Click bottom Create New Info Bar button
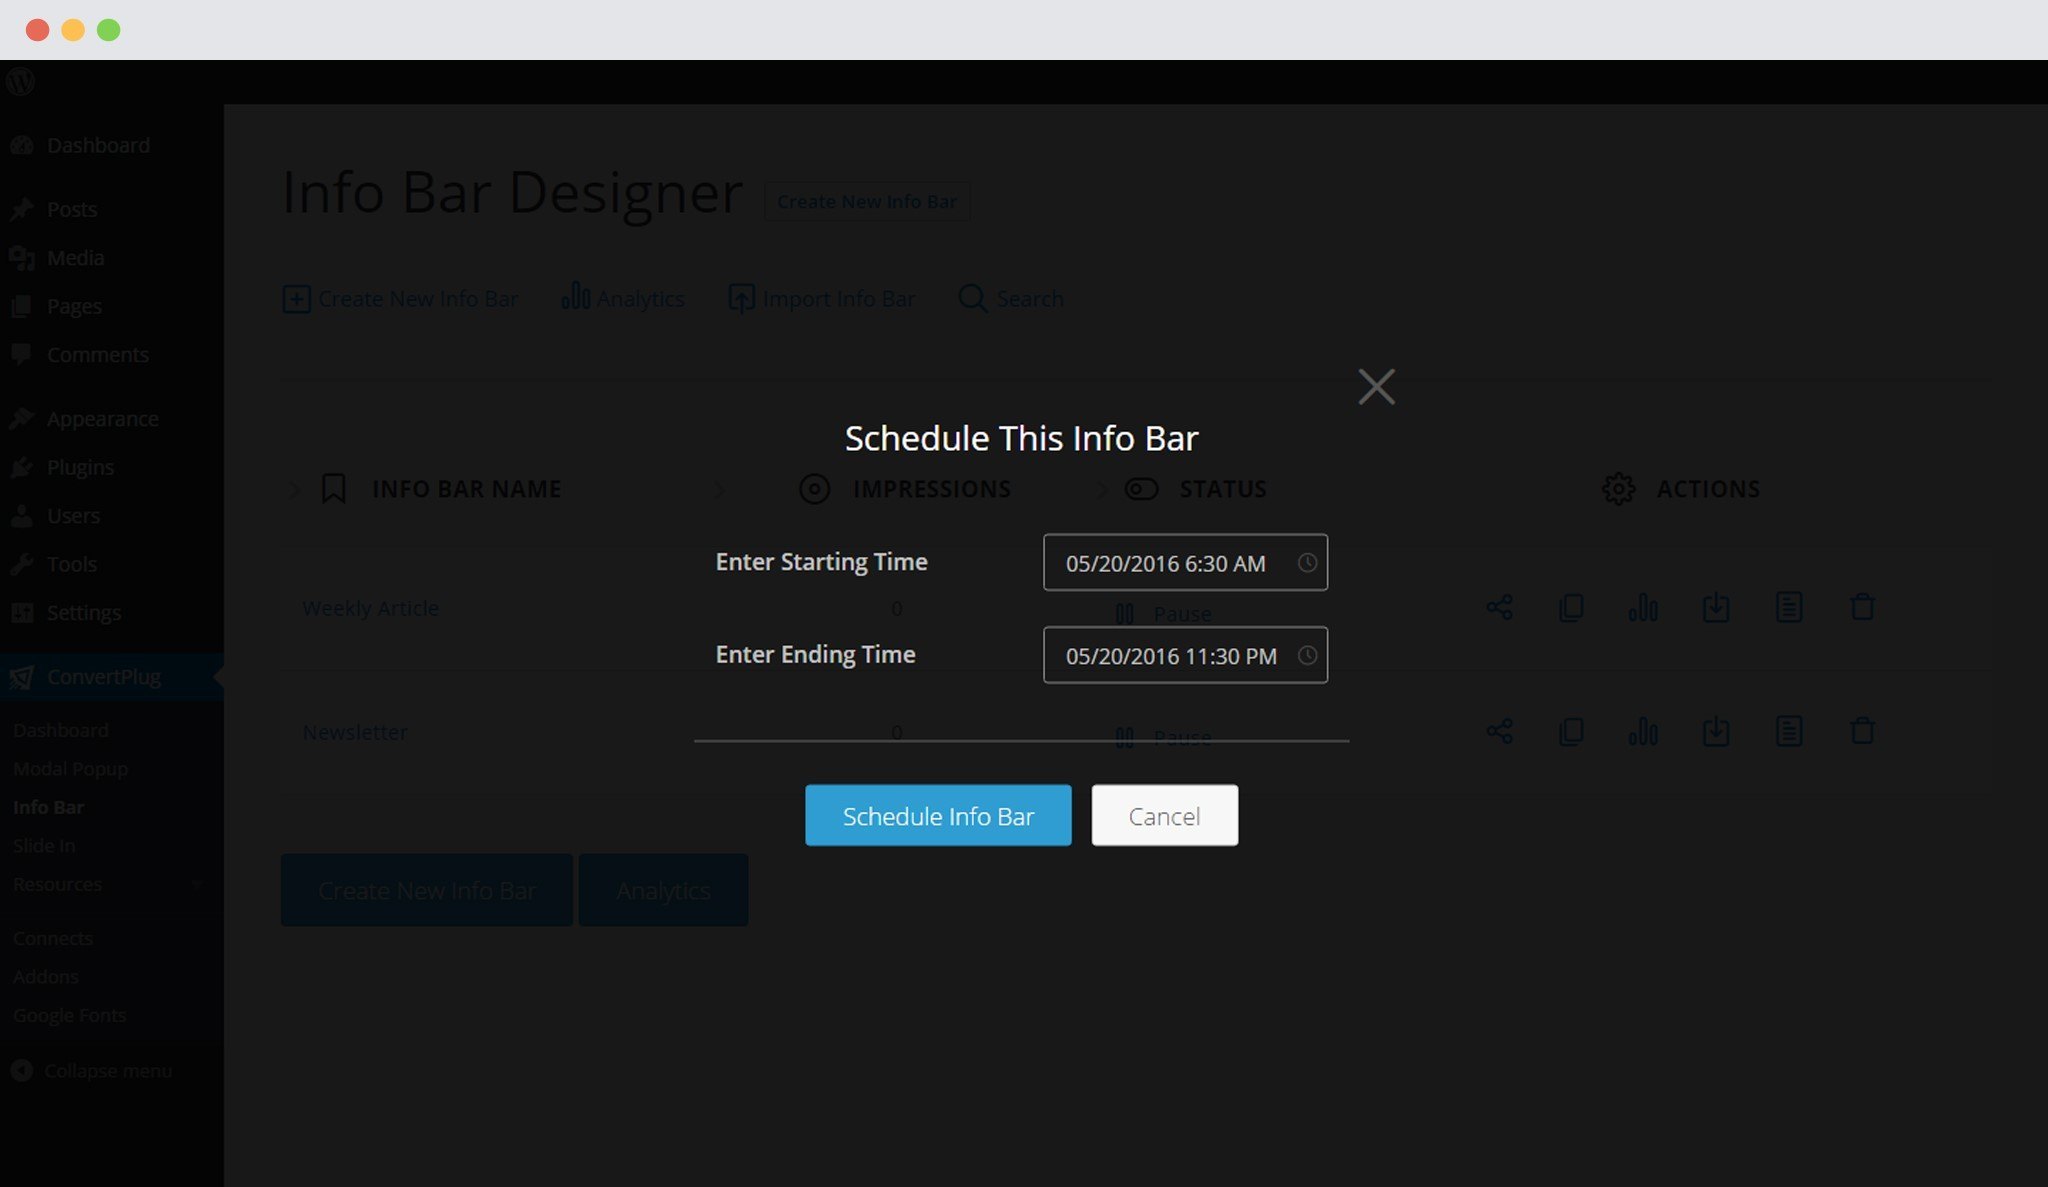The height and width of the screenshot is (1187, 2048). tap(427, 890)
